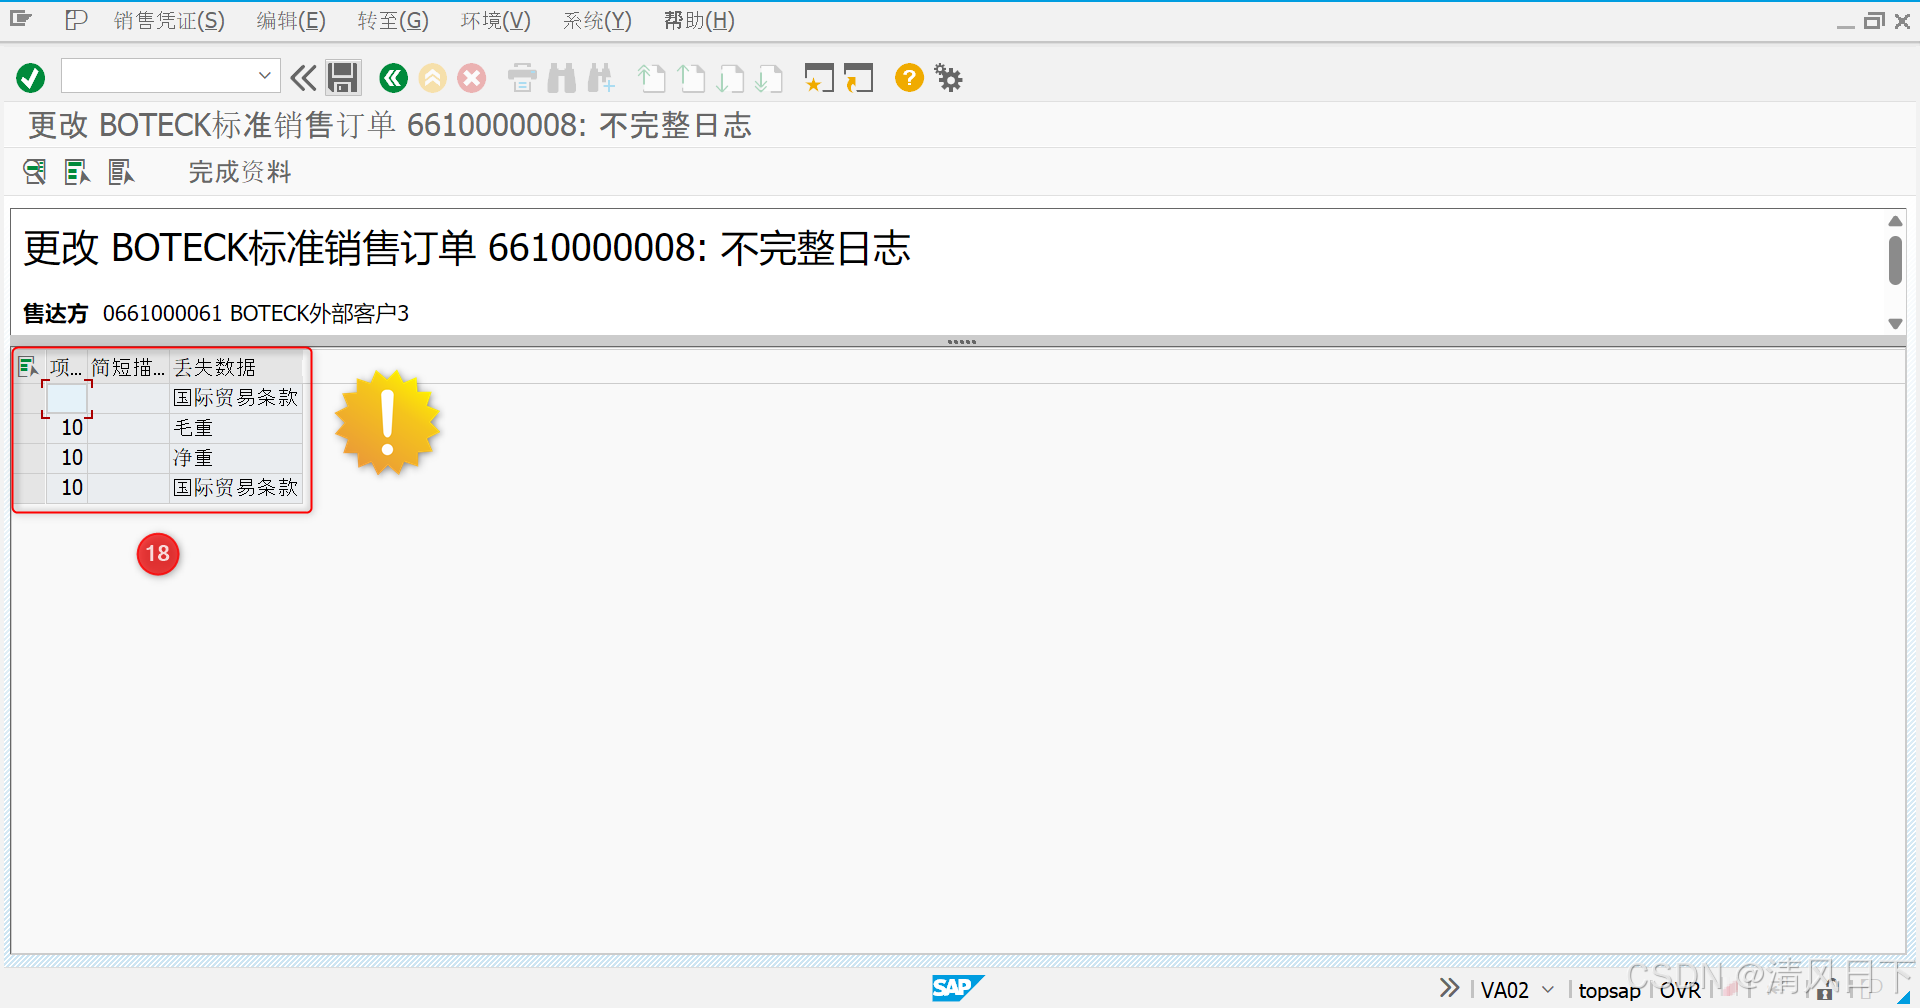
Task: Click the header scroll down arrow
Action: pyautogui.click(x=1894, y=323)
